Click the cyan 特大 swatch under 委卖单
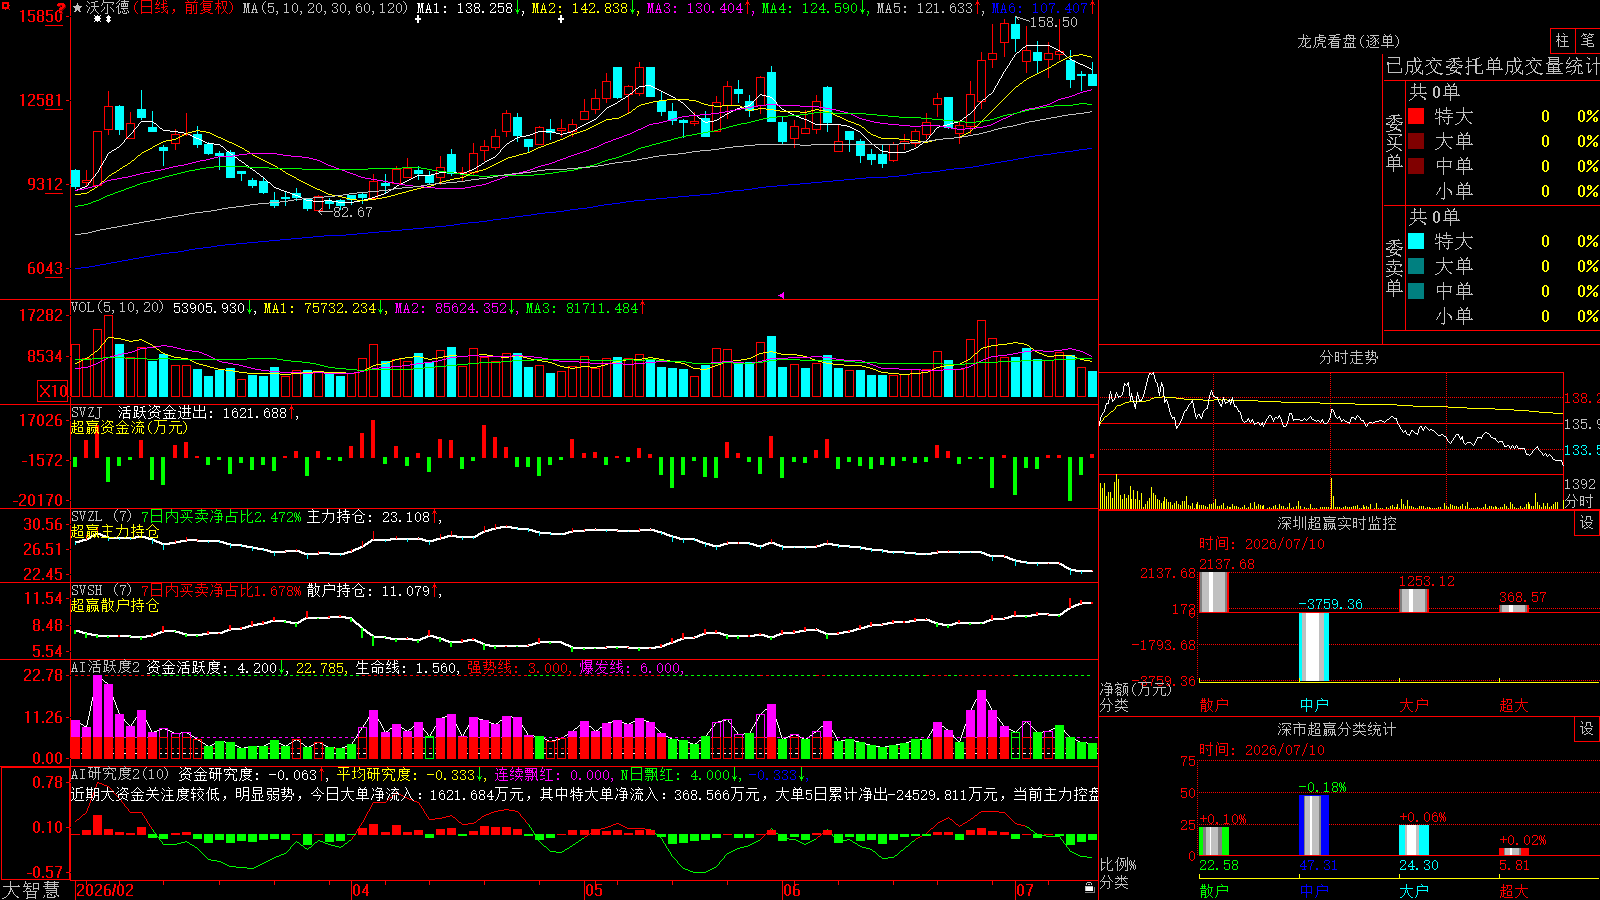 click(1416, 241)
